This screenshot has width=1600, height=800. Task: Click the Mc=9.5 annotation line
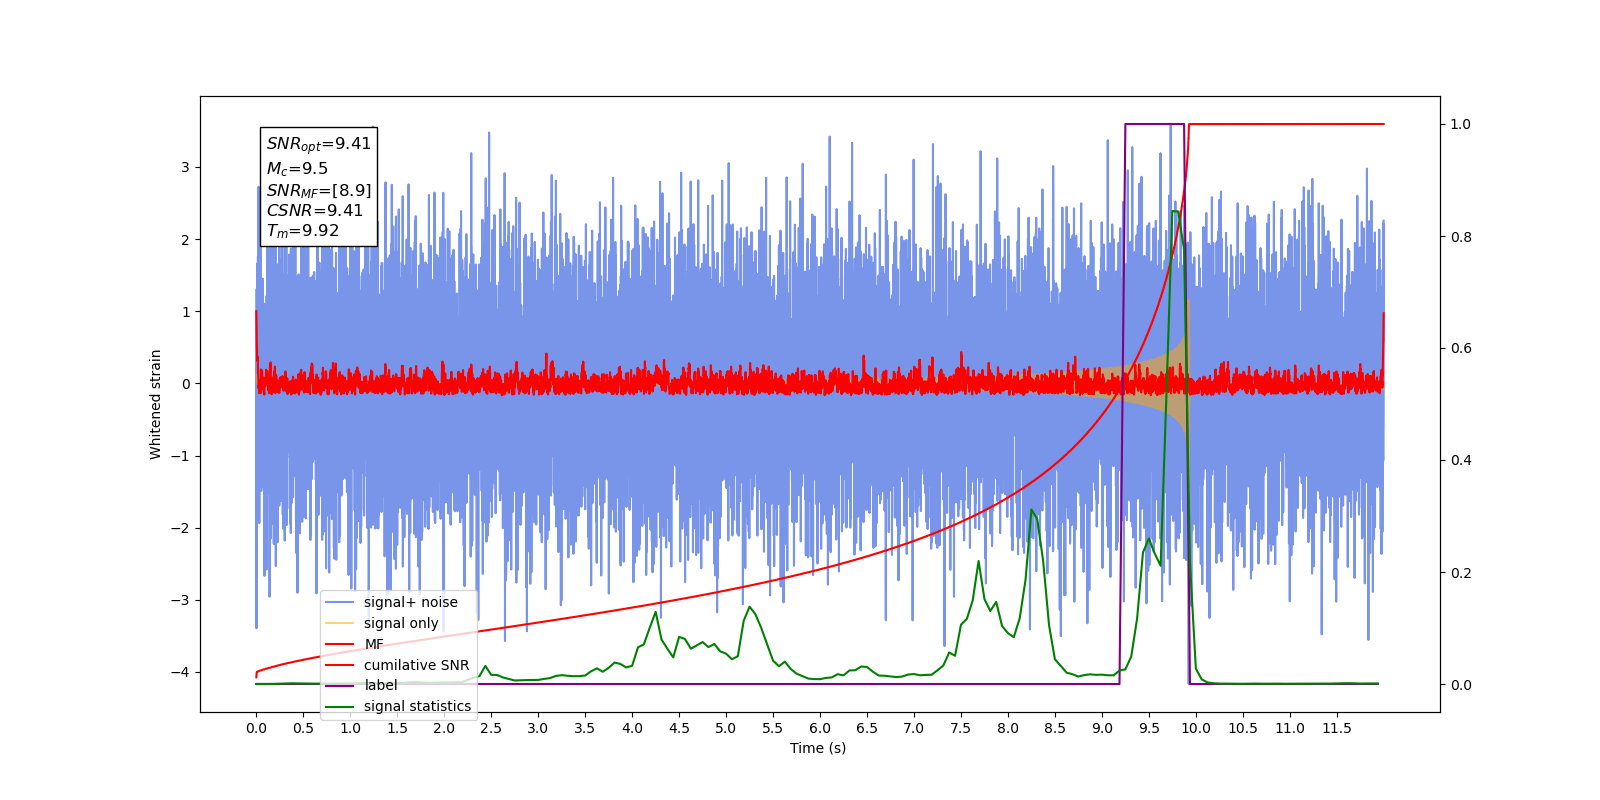click(x=297, y=169)
